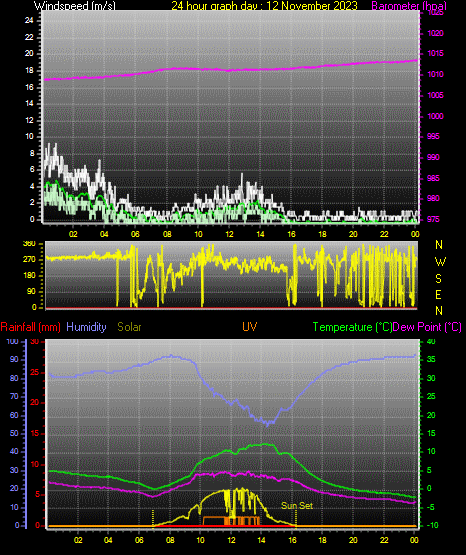Select the 60 humidity axis value
This screenshot has width=466, height=555.
[x=14, y=415]
